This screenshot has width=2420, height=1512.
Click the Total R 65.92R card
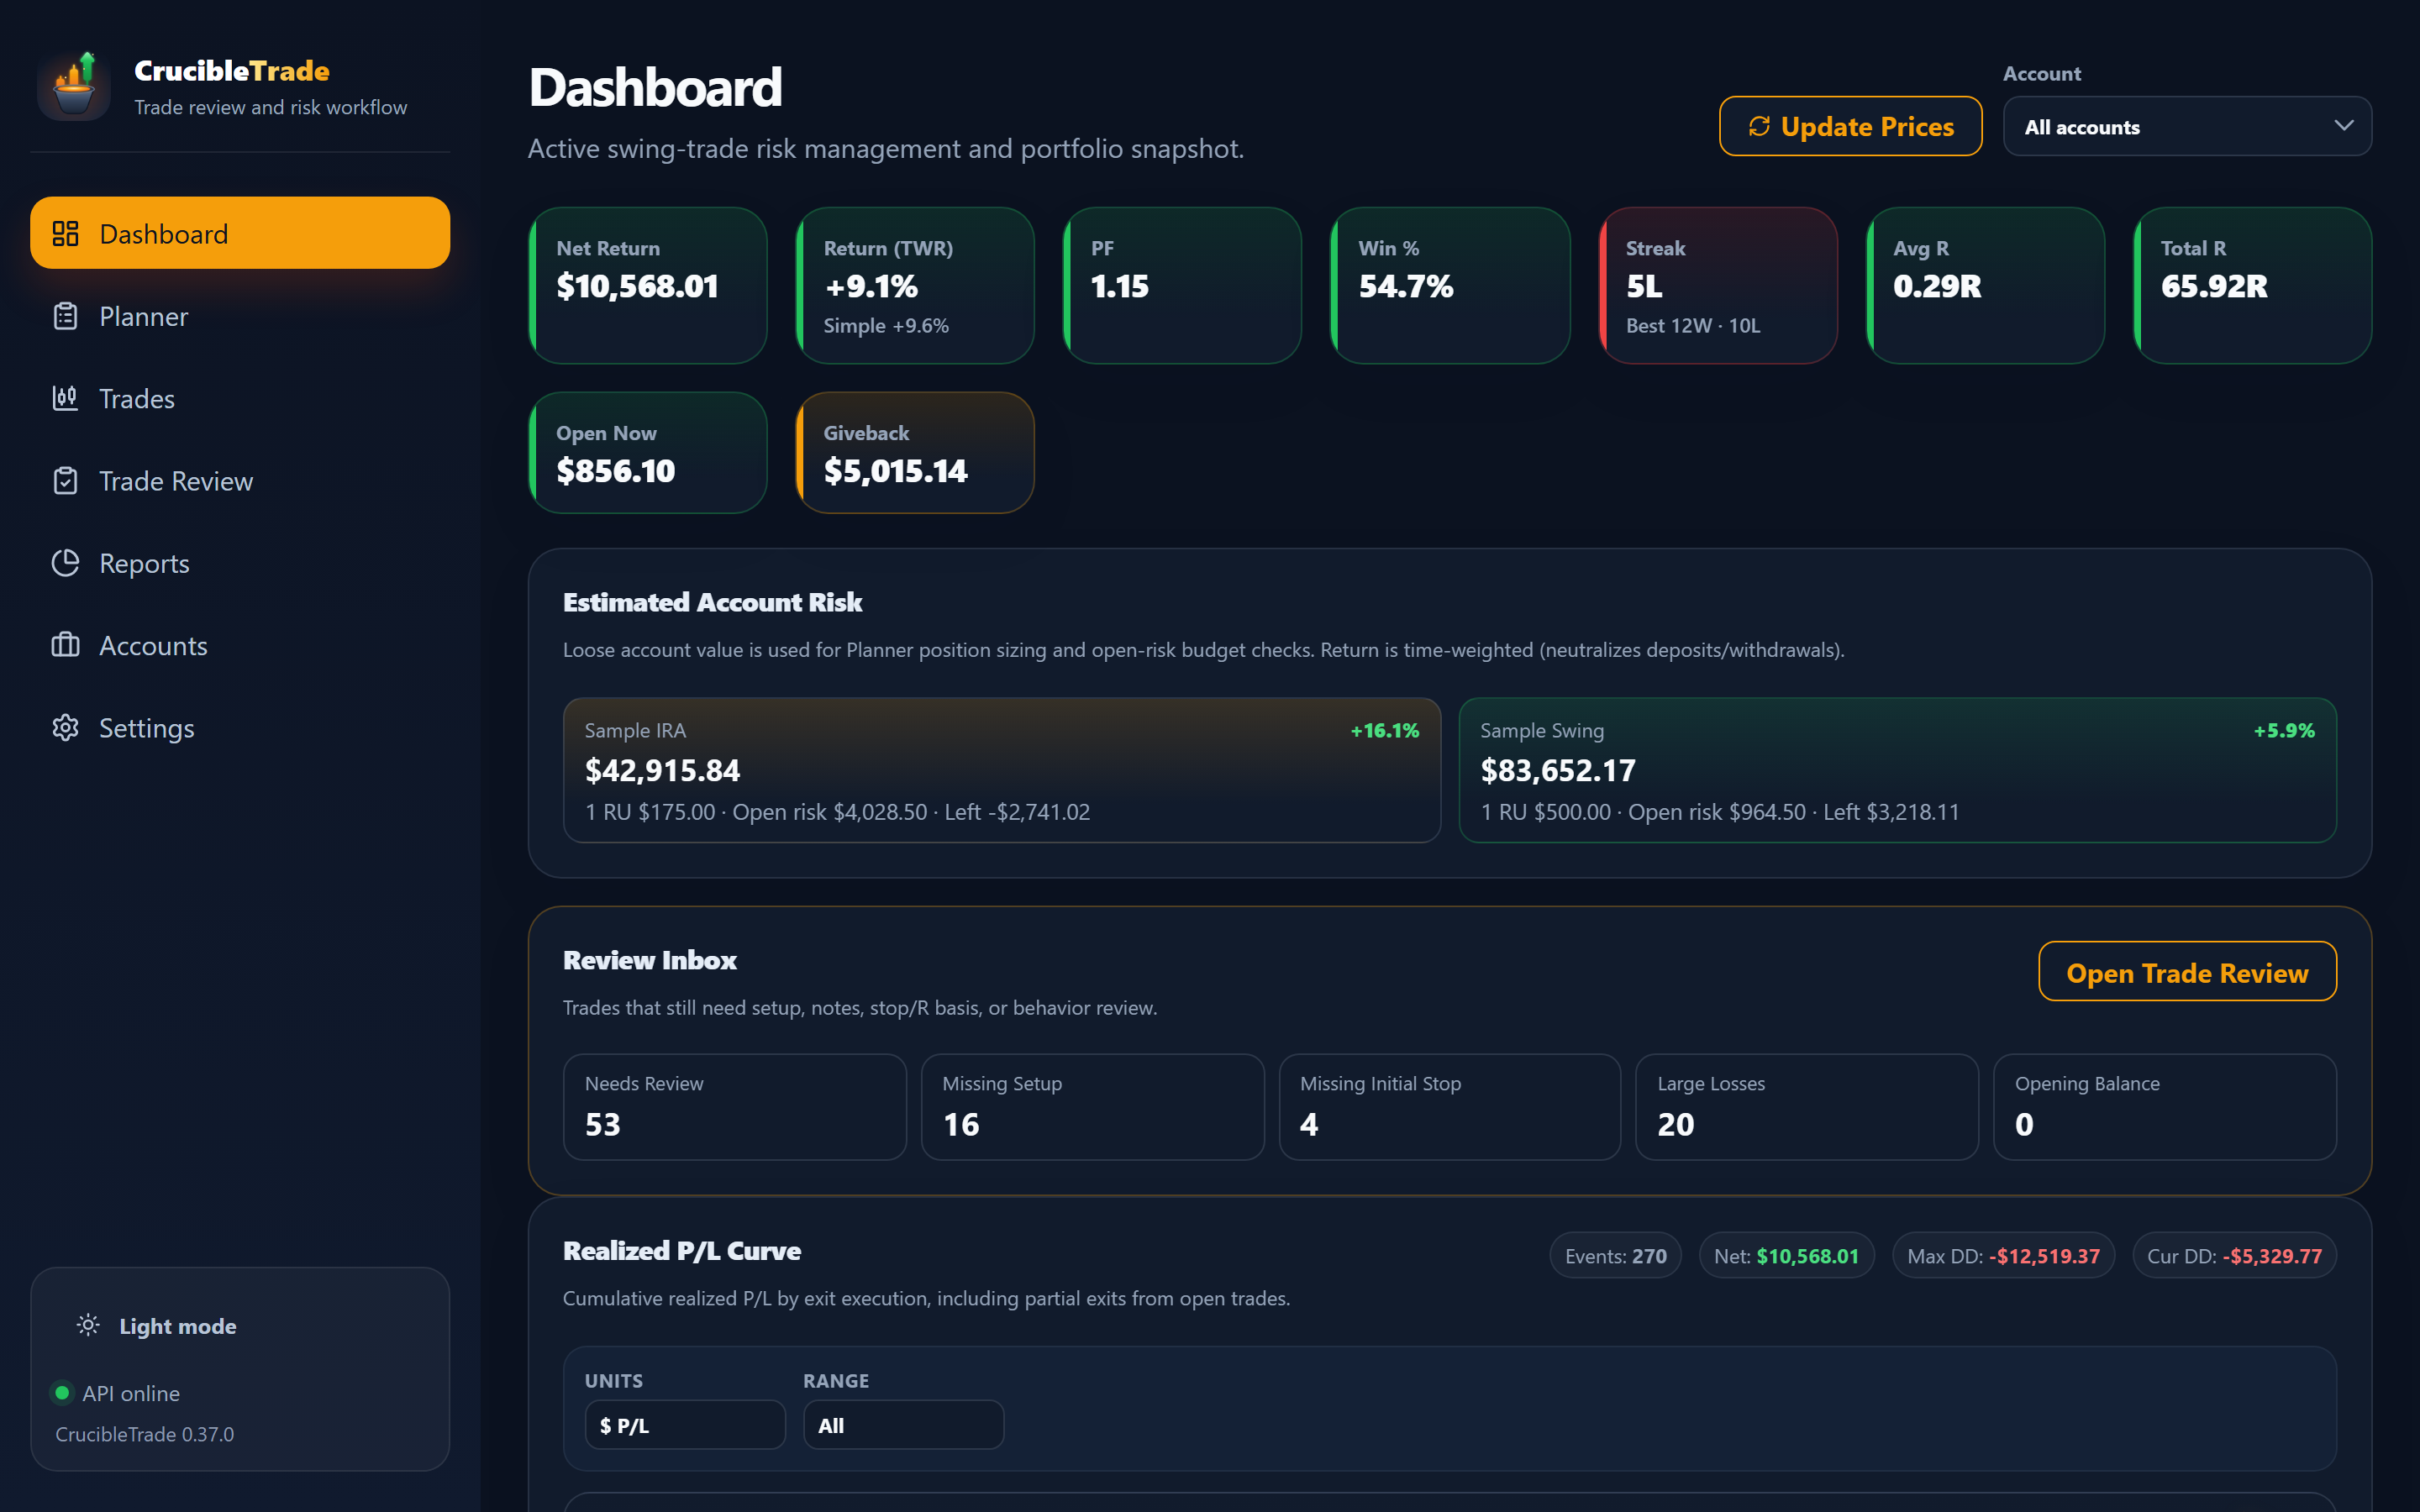coord(2252,285)
